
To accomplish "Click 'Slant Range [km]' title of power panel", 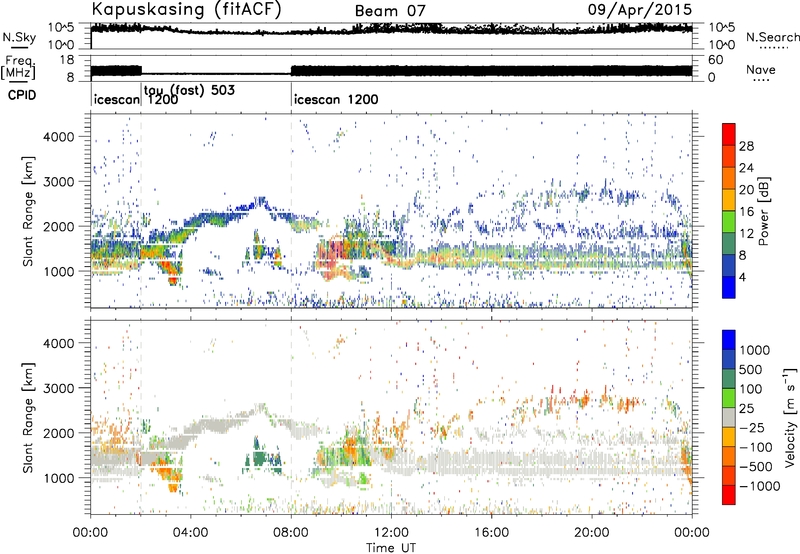I will (28, 211).
